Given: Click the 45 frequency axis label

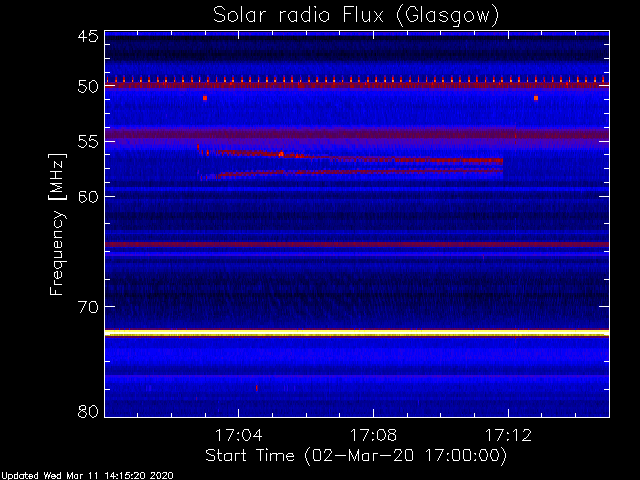Looking at the screenshot, I should pos(88,37).
